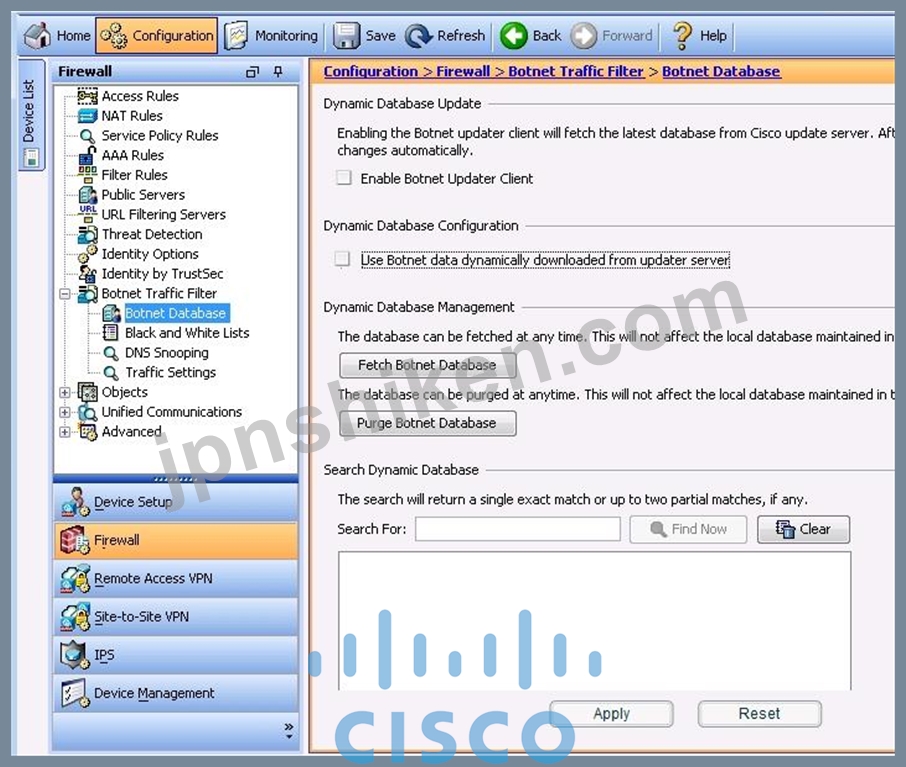This screenshot has height=767, width=906.
Task: Select Botnet Database in the tree
Action: tap(176, 313)
